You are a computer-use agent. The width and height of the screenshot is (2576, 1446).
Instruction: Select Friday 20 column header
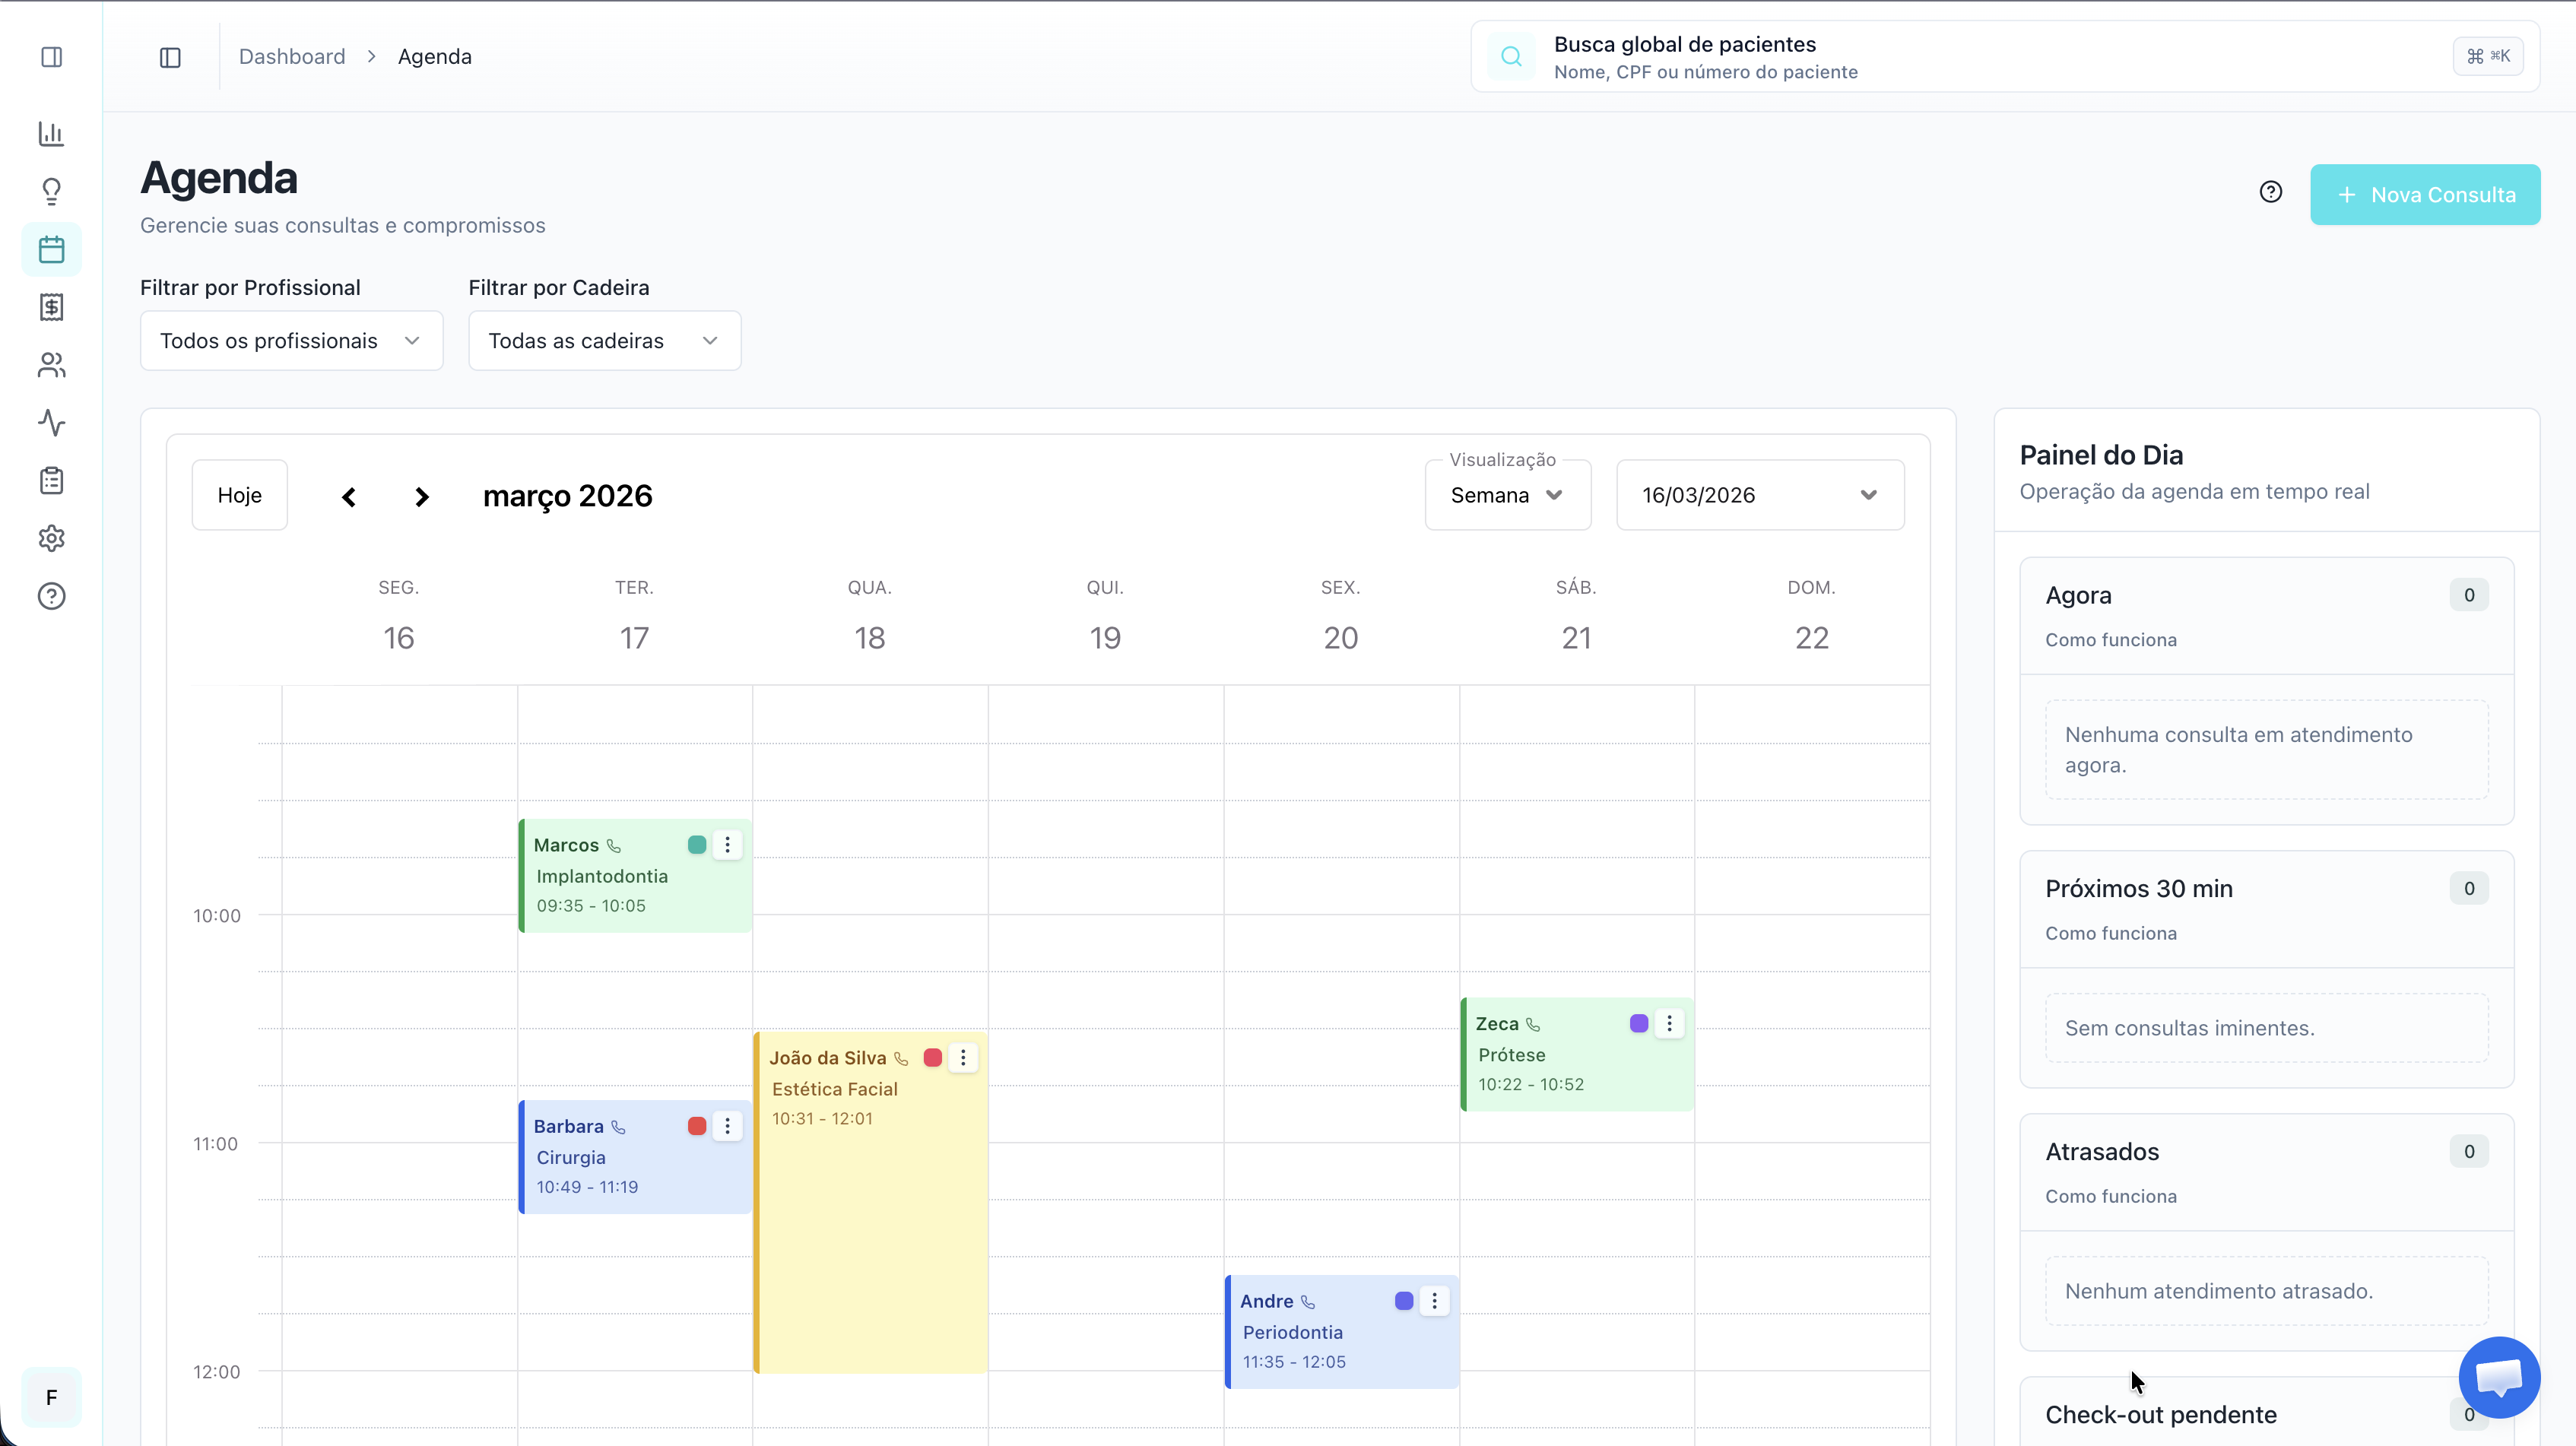tap(1341, 616)
